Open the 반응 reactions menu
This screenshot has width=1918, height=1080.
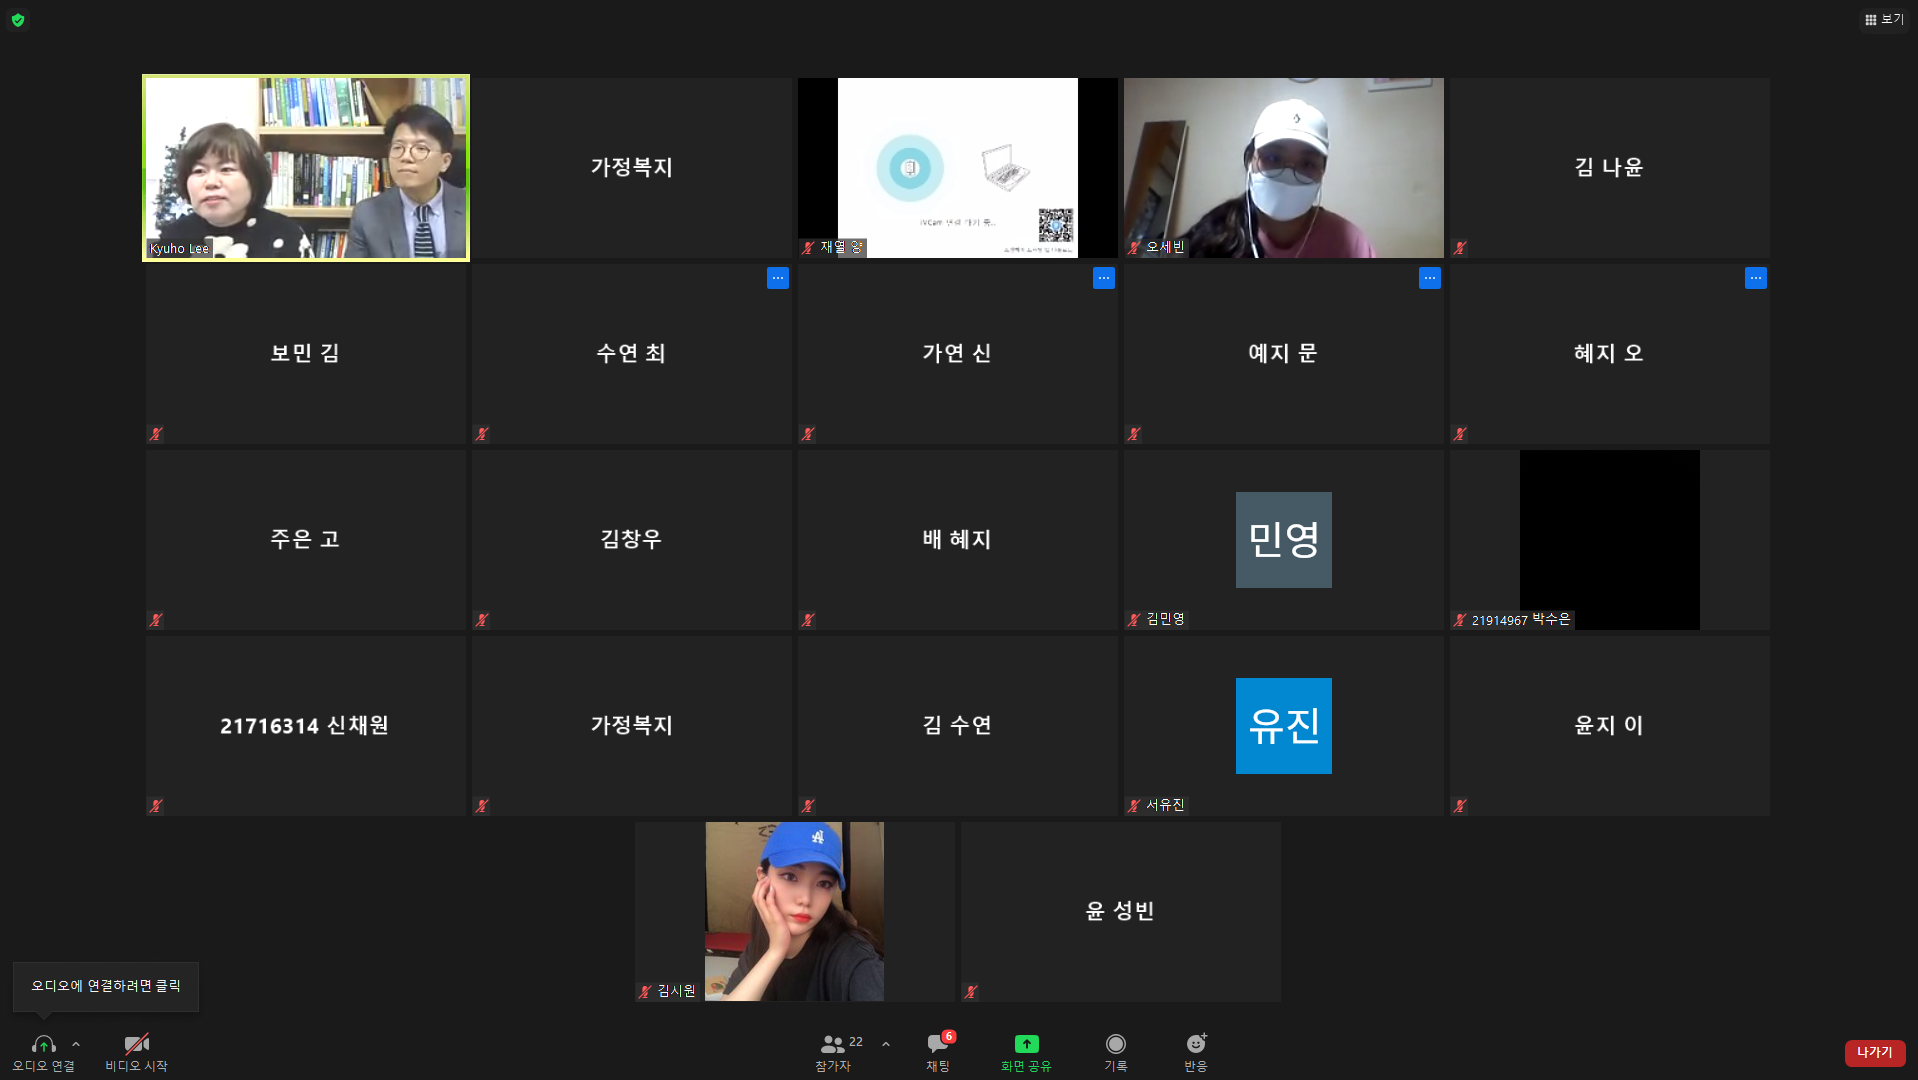1195,1044
